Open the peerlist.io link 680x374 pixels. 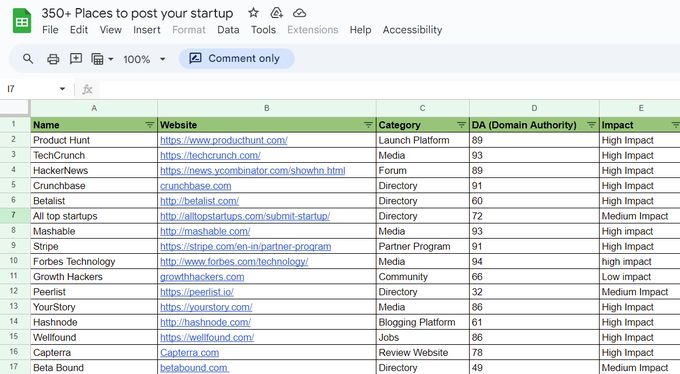(197, 292)
